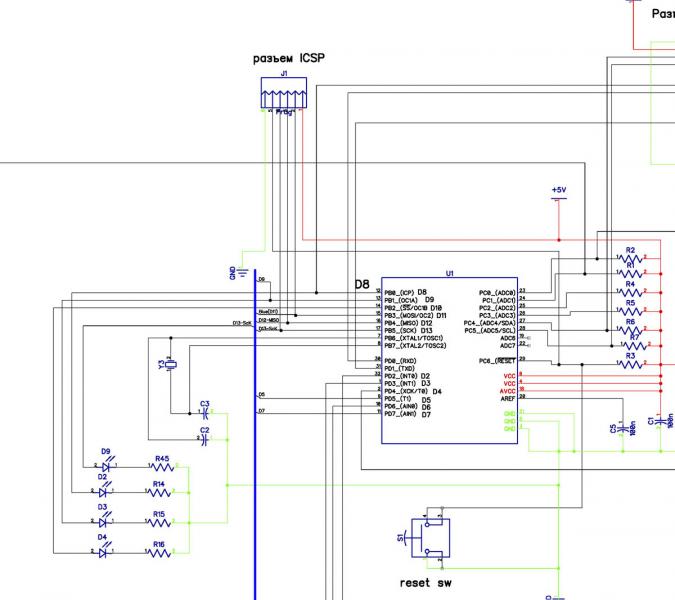Viewport: 675px width, 600px height.
Task: Click the R2 resistor symbol
Action: click(x=631, y=259)
